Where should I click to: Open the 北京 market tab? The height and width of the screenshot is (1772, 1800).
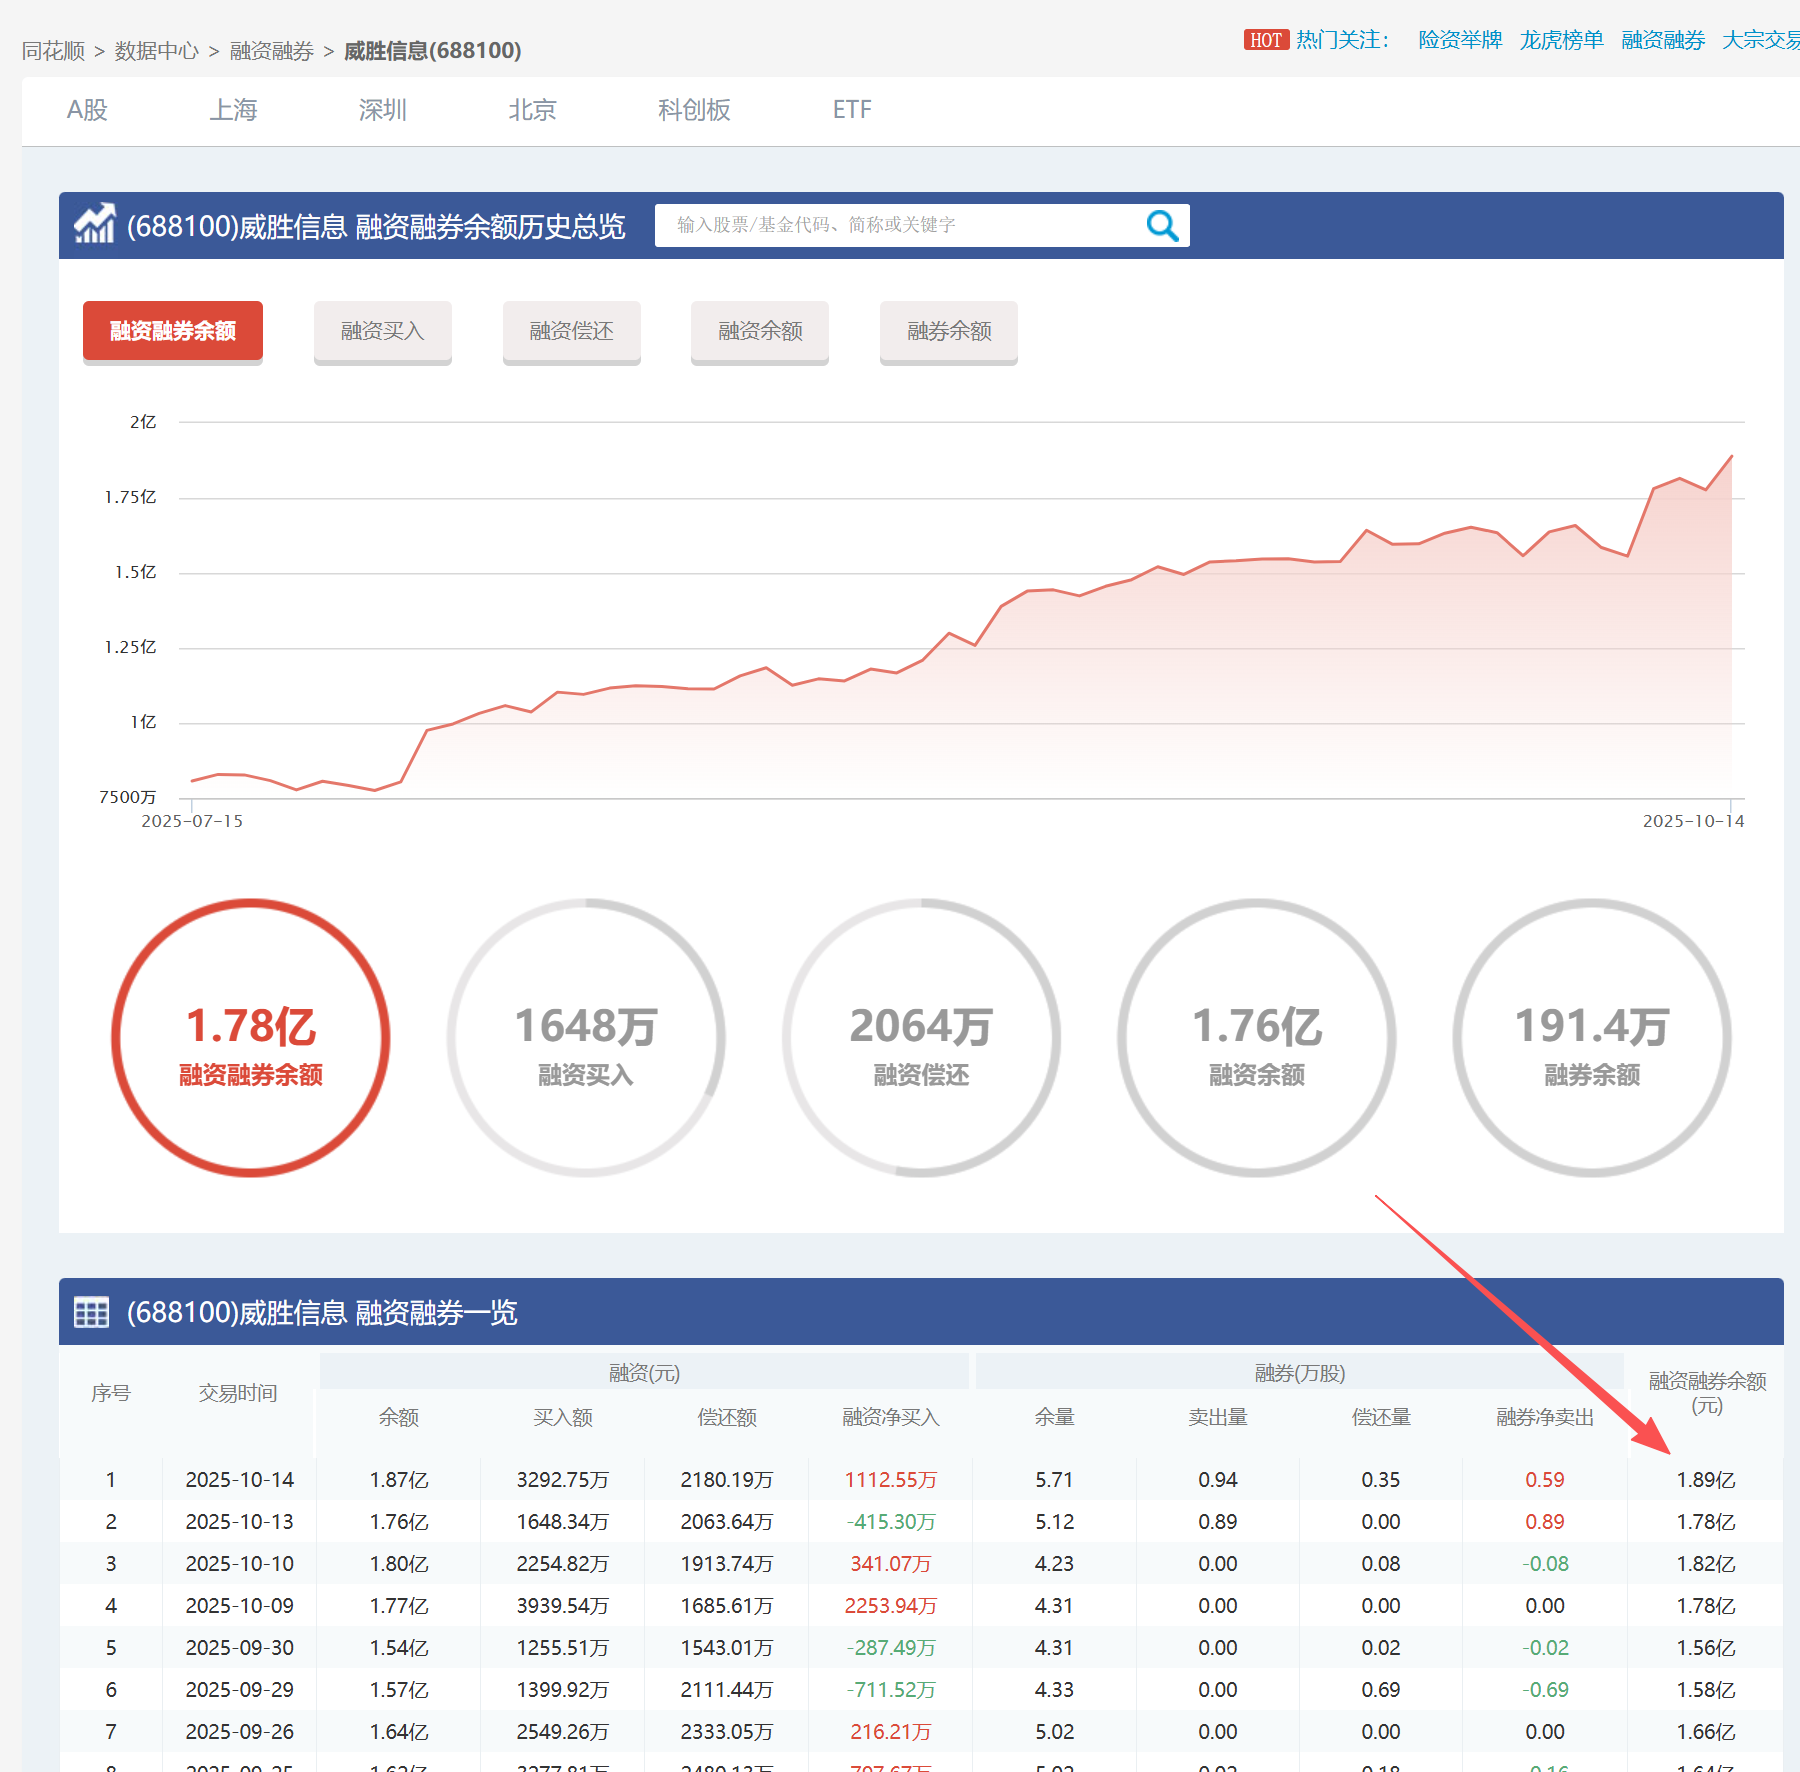coord(532,110)
